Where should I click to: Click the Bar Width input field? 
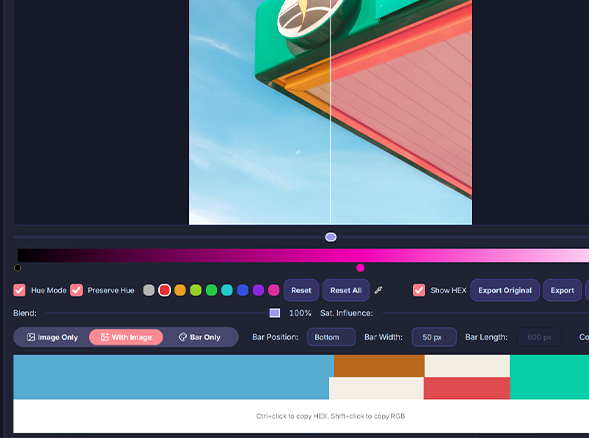(434, 337)
